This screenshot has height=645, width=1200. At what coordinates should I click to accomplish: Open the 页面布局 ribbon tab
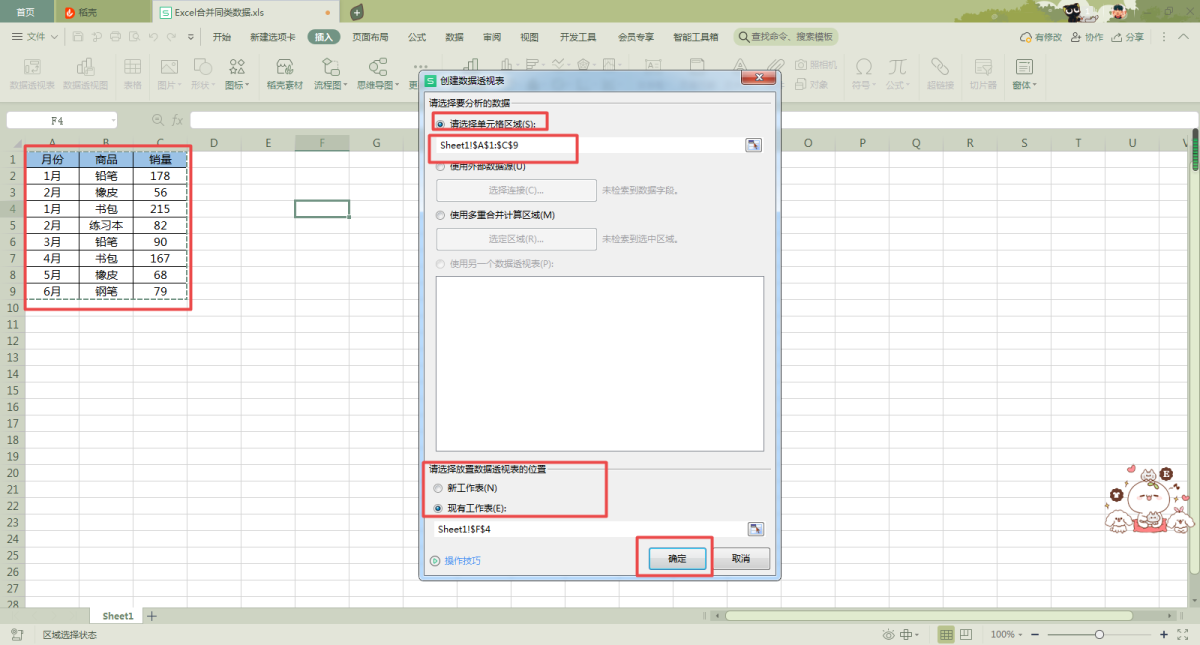pos(370,37)
